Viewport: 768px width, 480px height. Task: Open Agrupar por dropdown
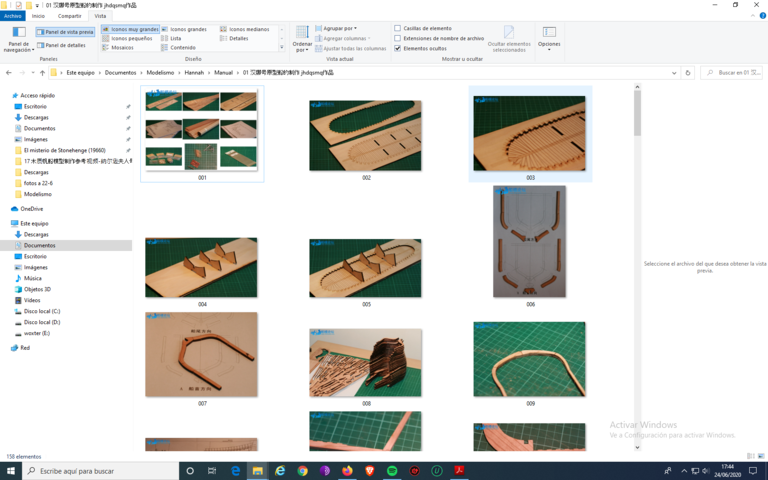coord(336,28)
